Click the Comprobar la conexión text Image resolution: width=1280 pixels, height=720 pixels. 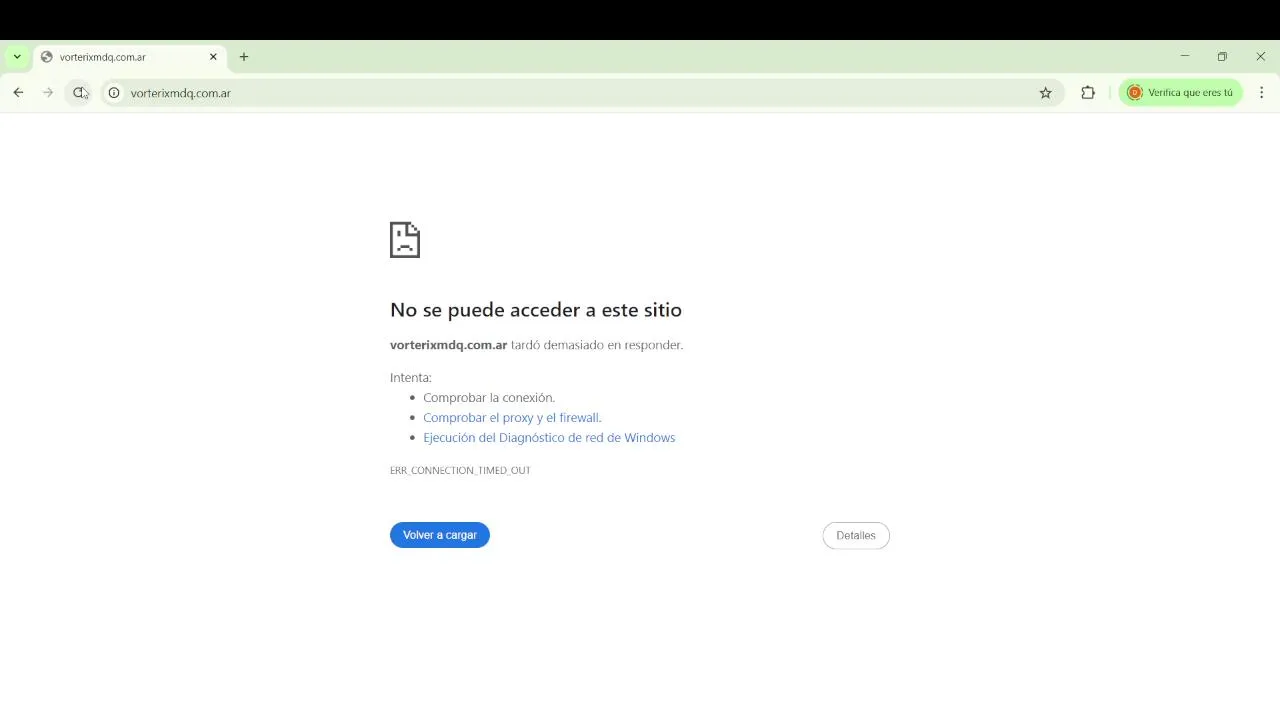pyautogui.click(x=489, y=398)
